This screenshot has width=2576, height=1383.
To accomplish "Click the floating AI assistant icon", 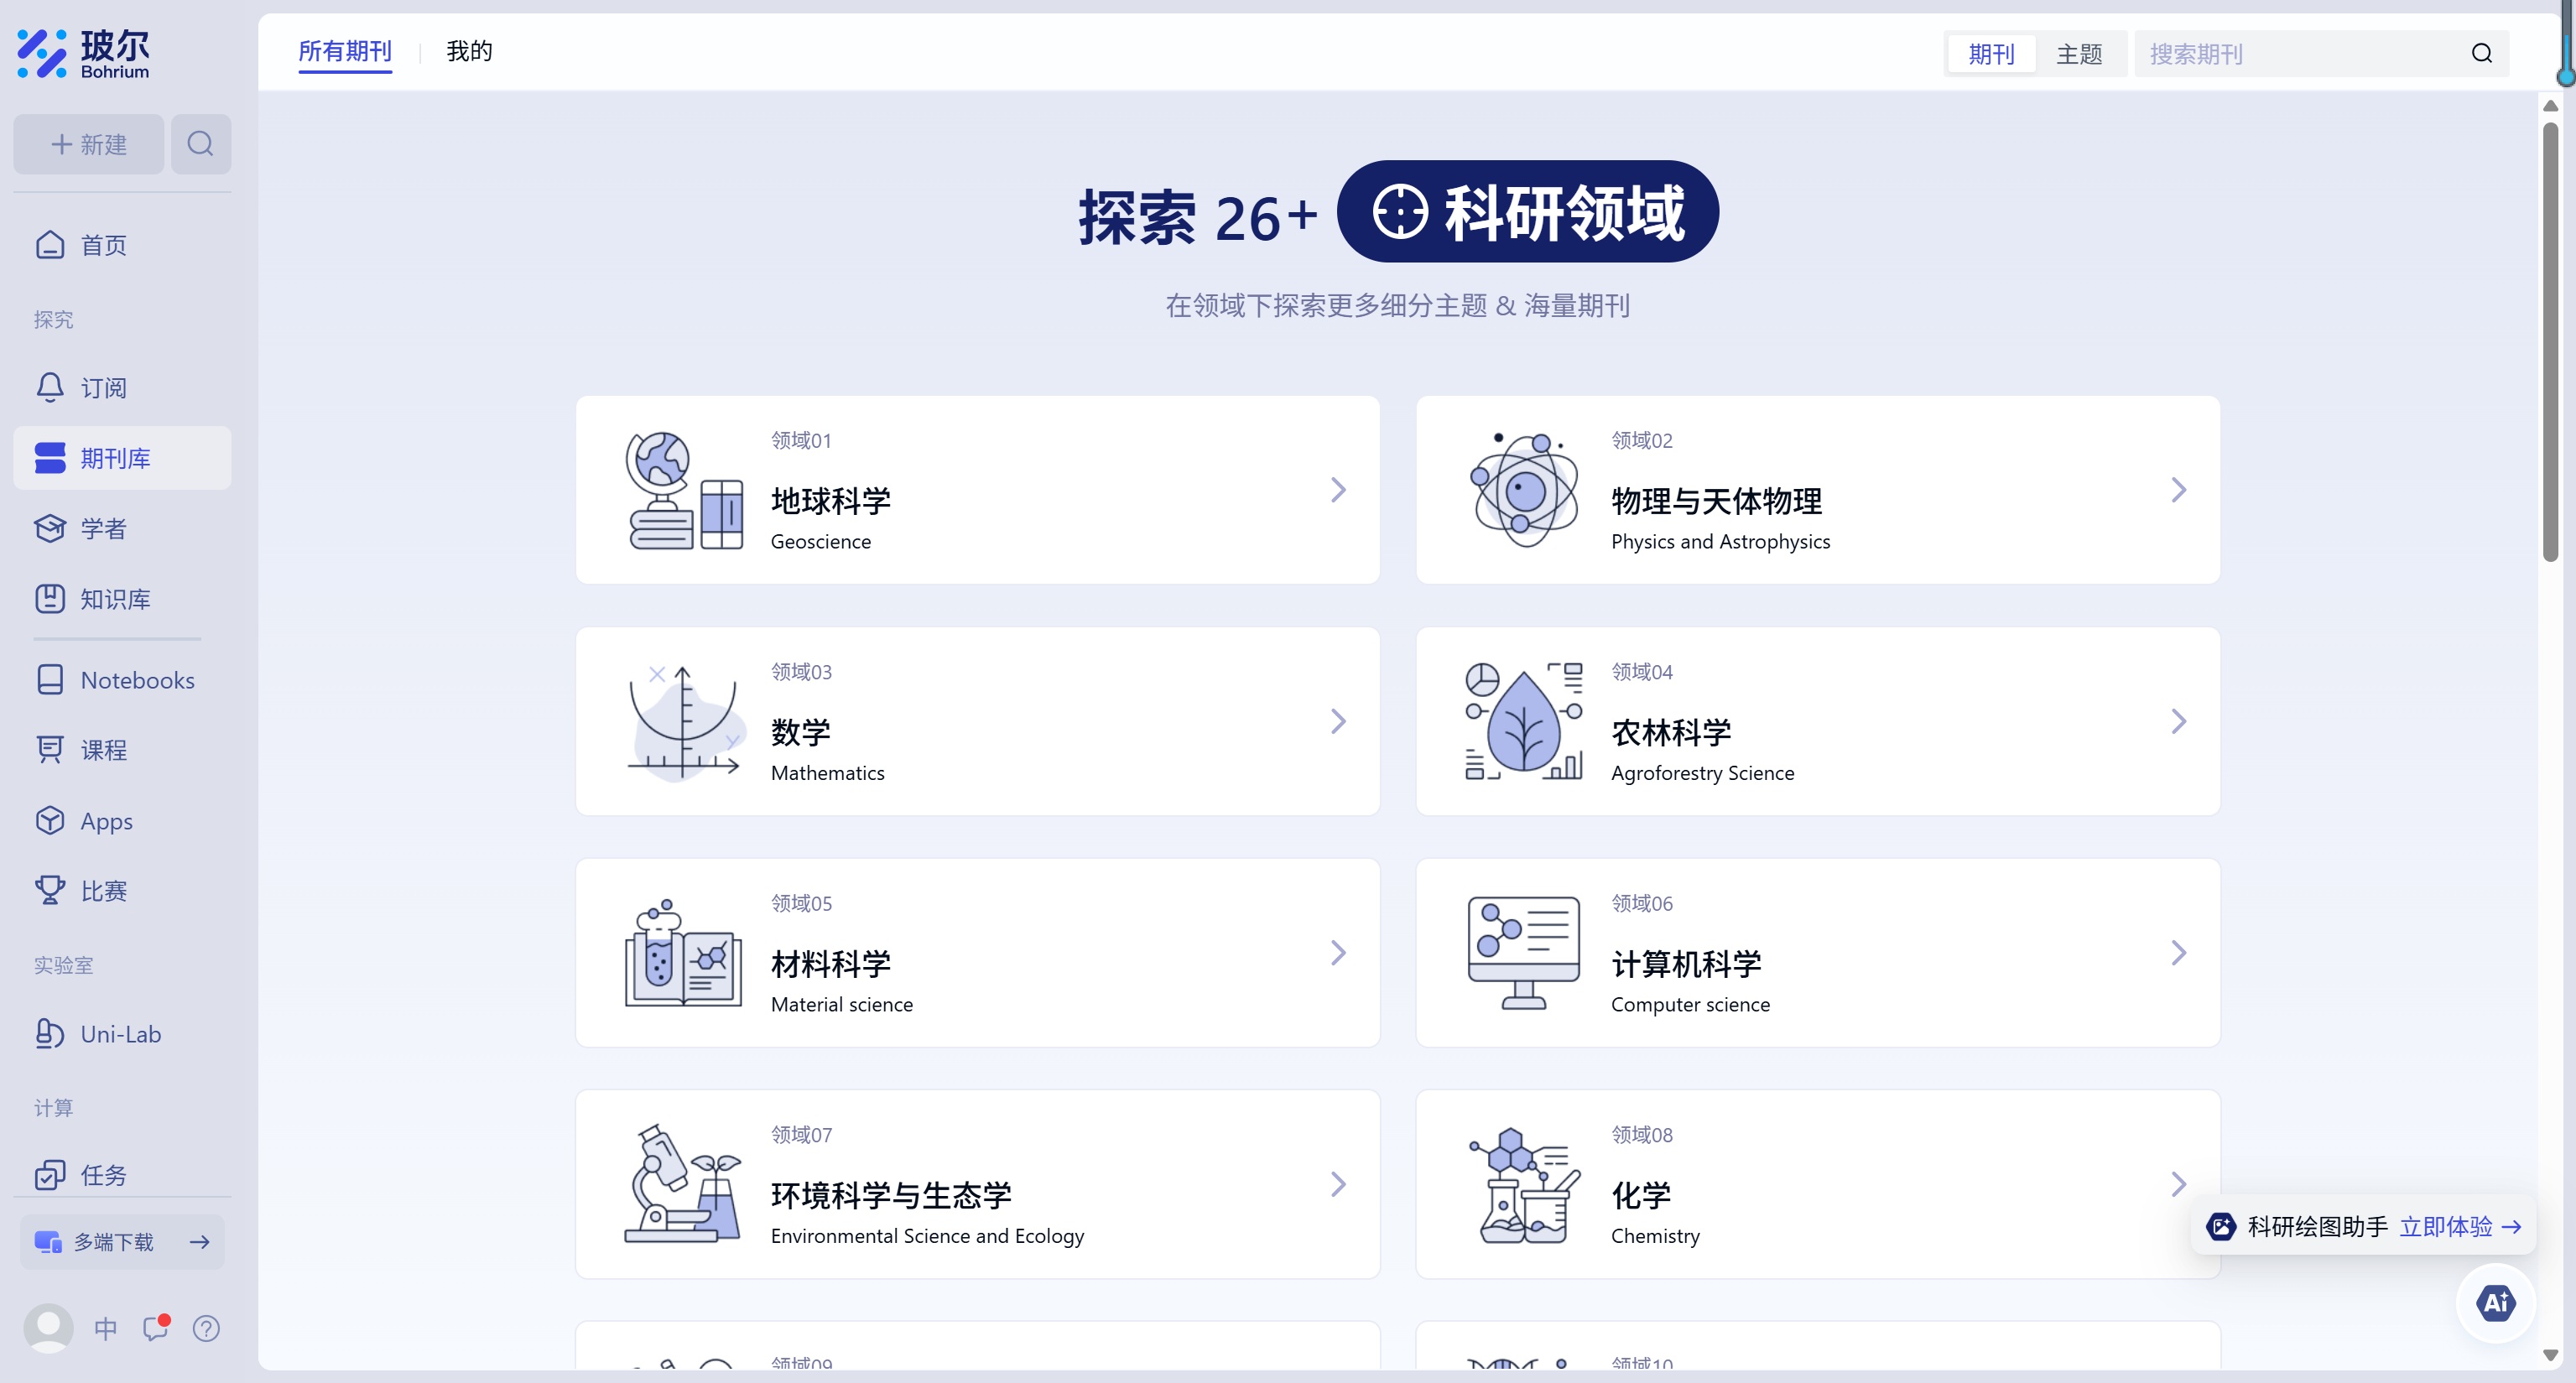I will 2495,1303.
